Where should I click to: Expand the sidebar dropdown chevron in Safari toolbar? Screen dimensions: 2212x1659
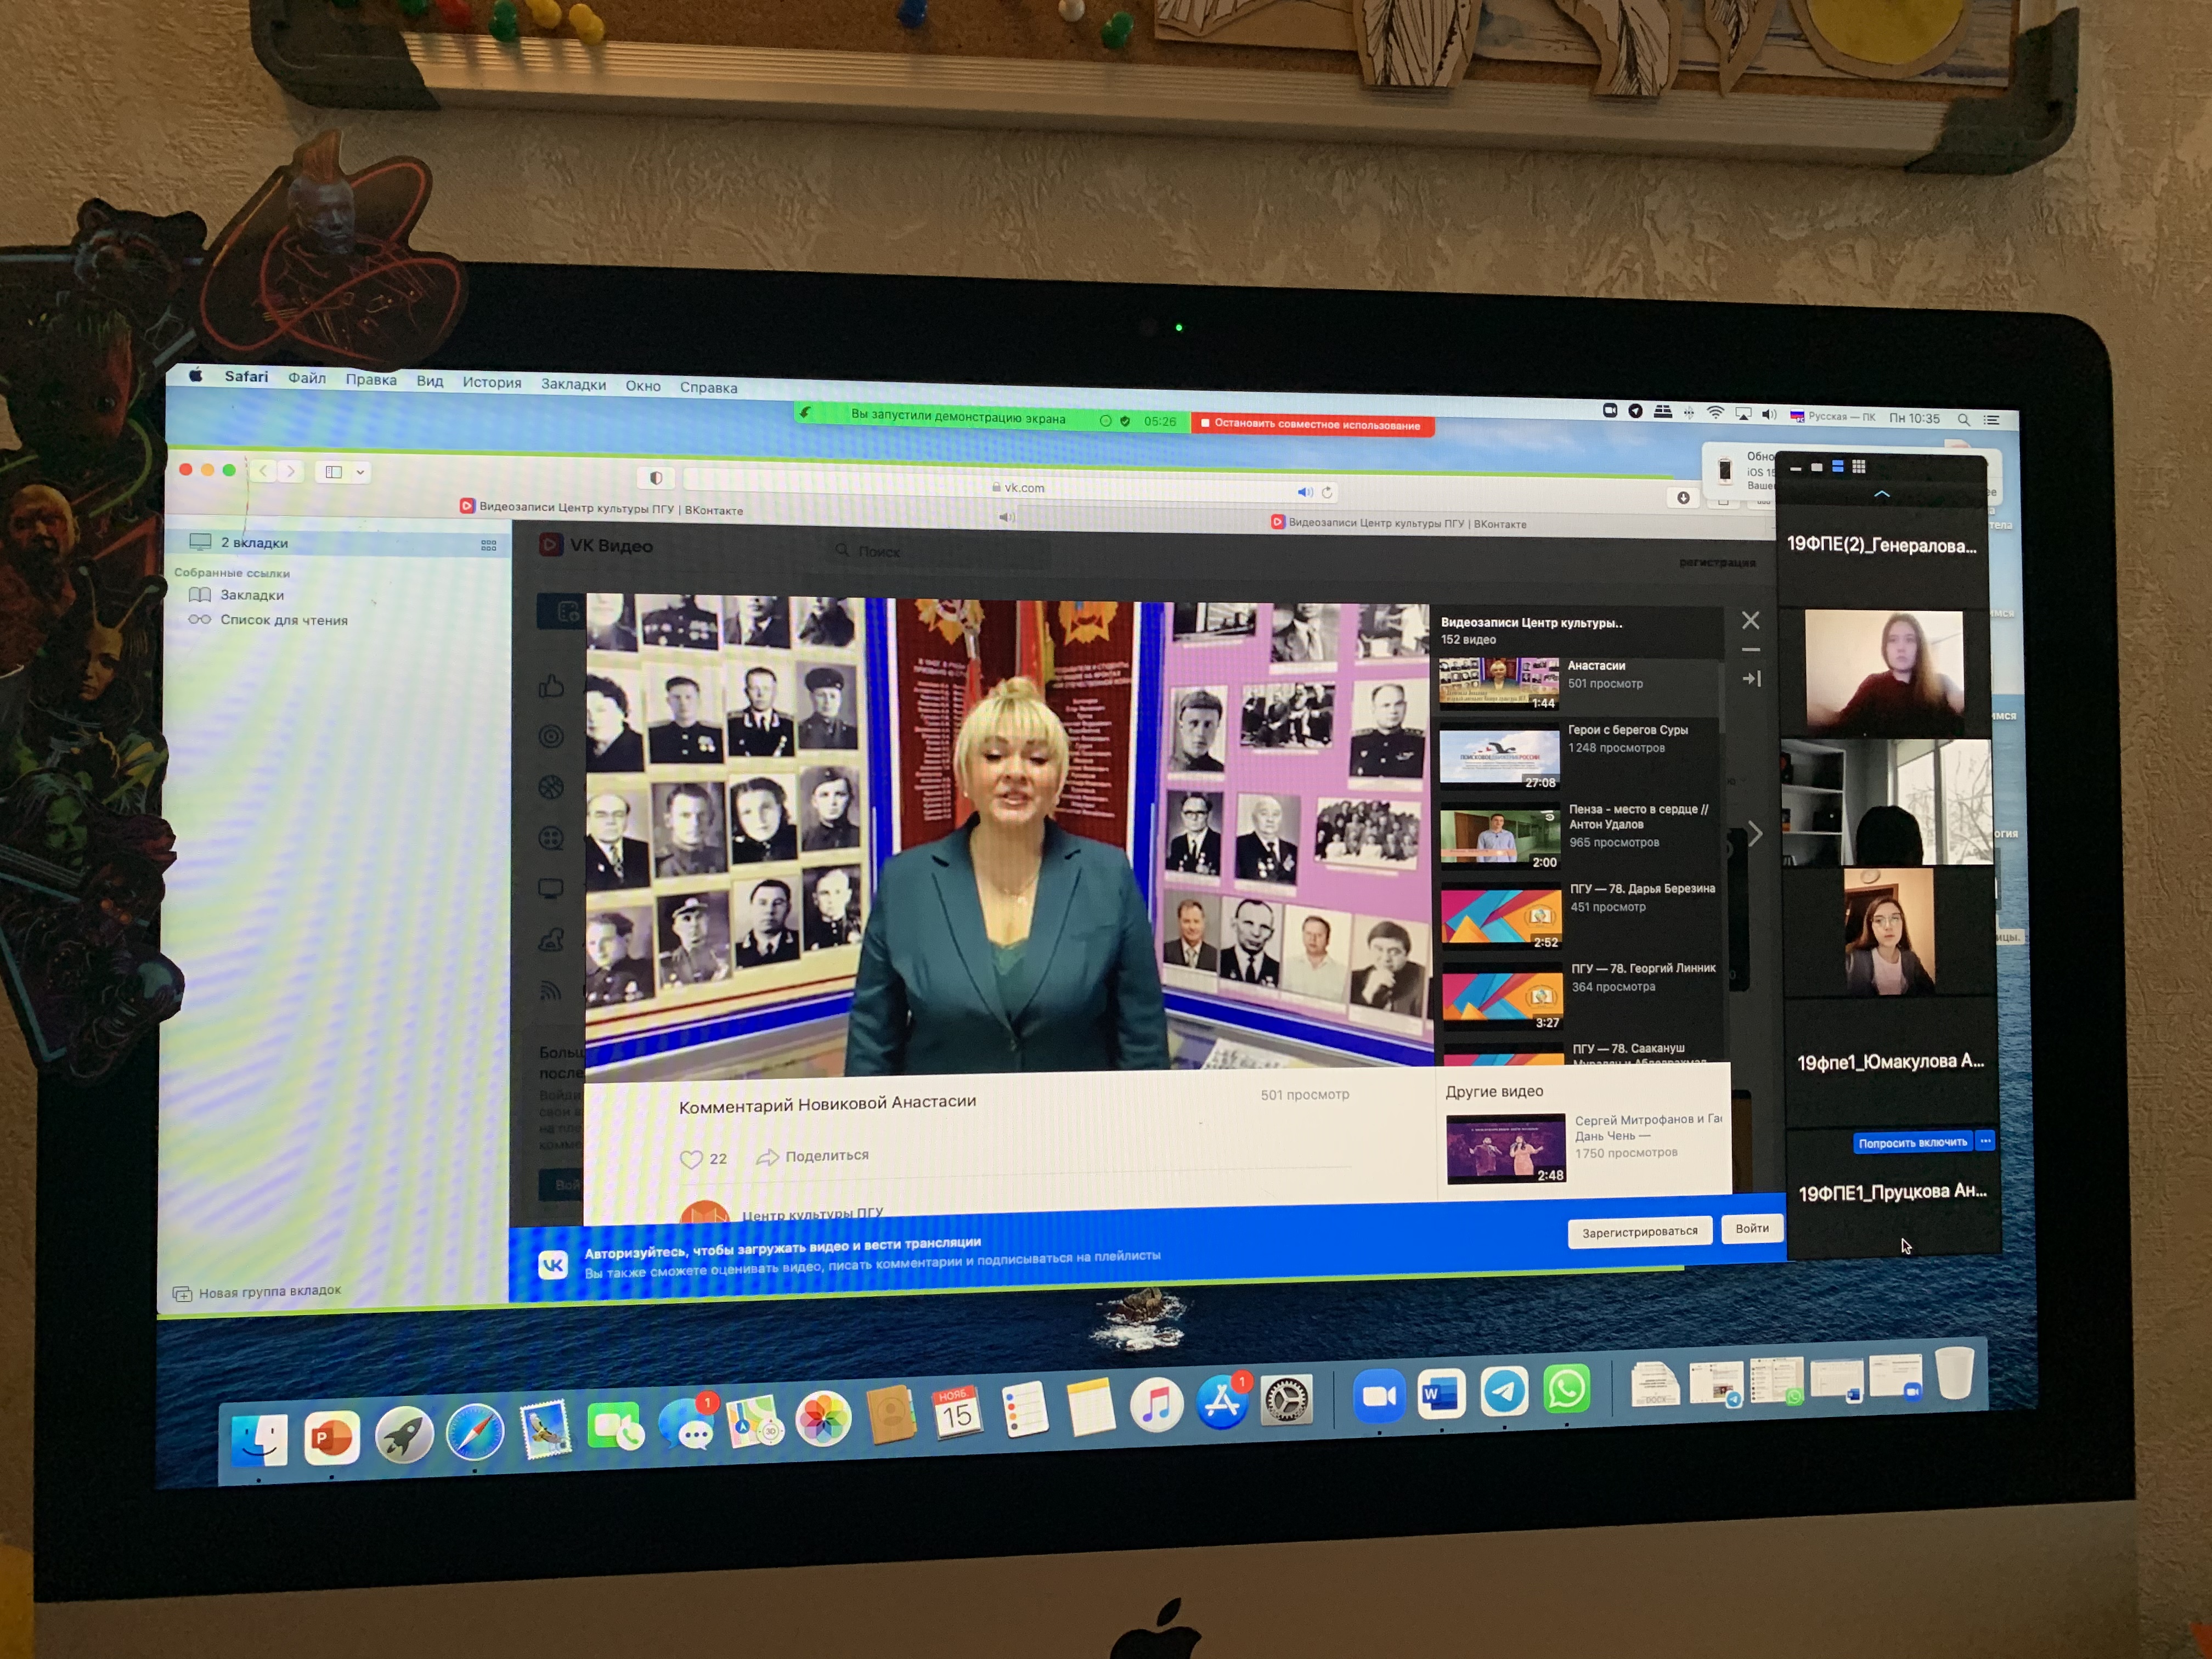[360, 472]
